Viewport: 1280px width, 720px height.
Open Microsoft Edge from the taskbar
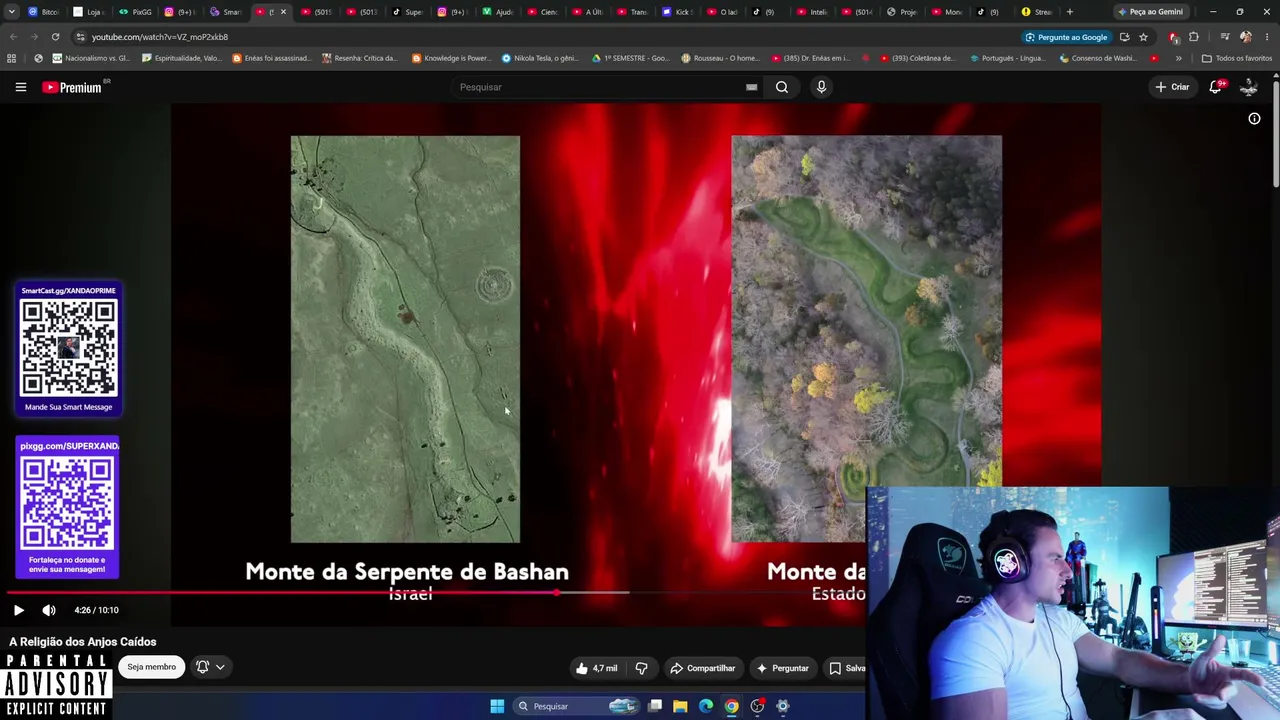click(x=706, y=706)
